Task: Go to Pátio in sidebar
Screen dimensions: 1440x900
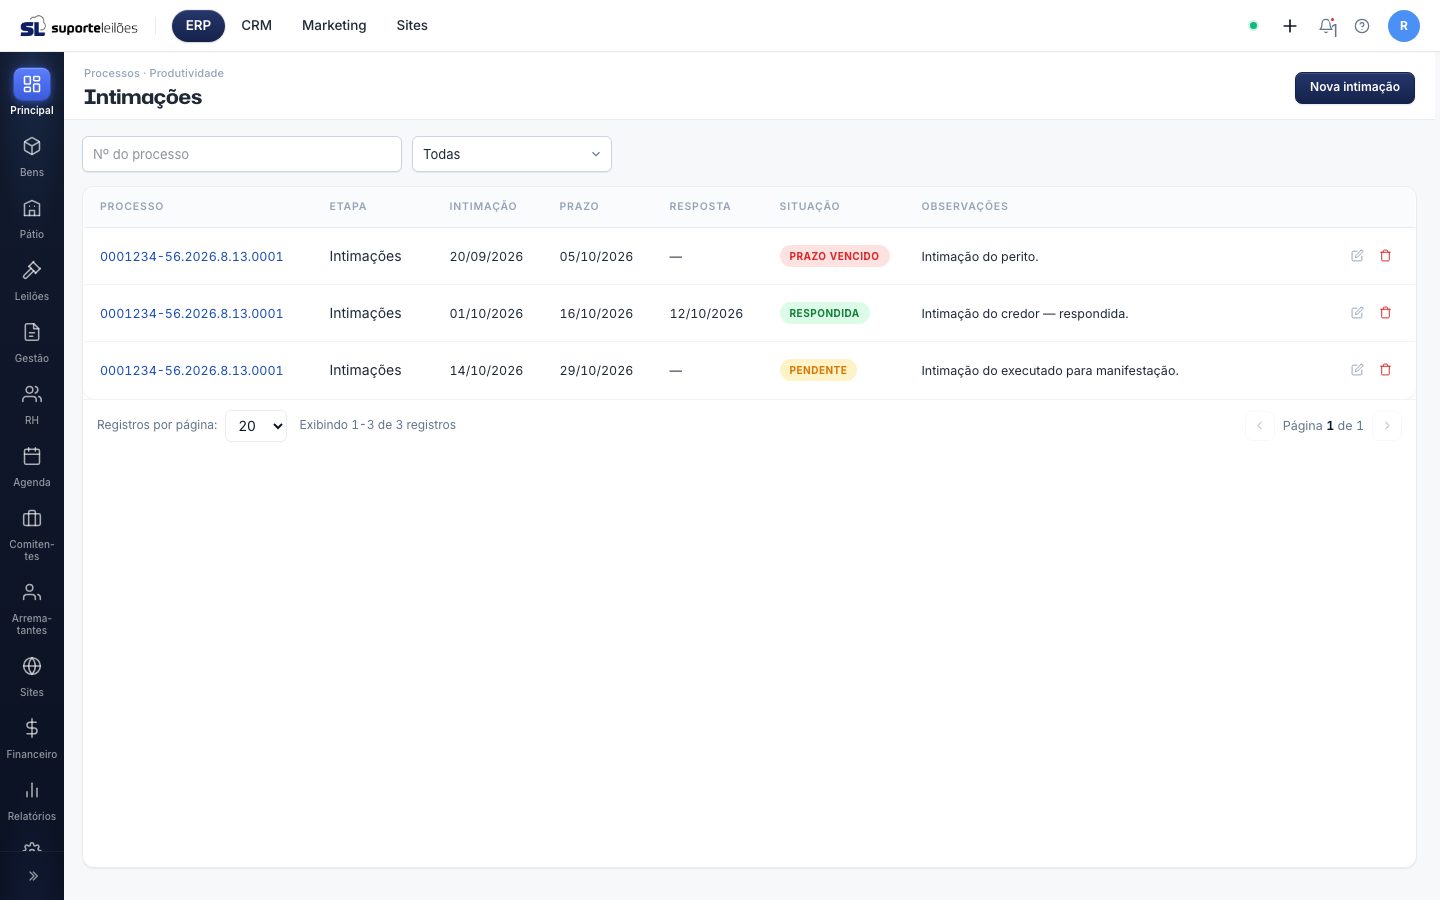Action: [x=32, y=219]
